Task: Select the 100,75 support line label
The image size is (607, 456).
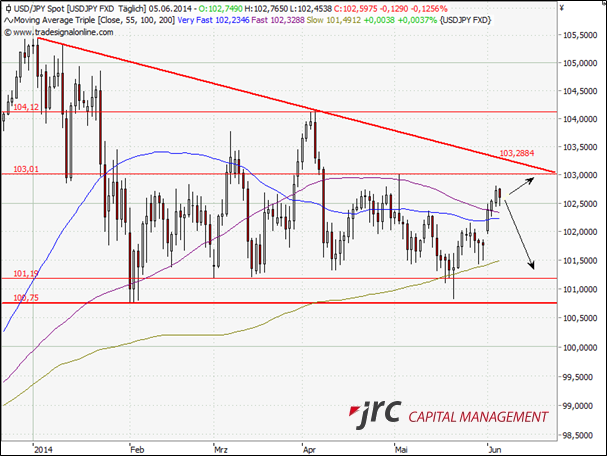Action: pos(26,297)
